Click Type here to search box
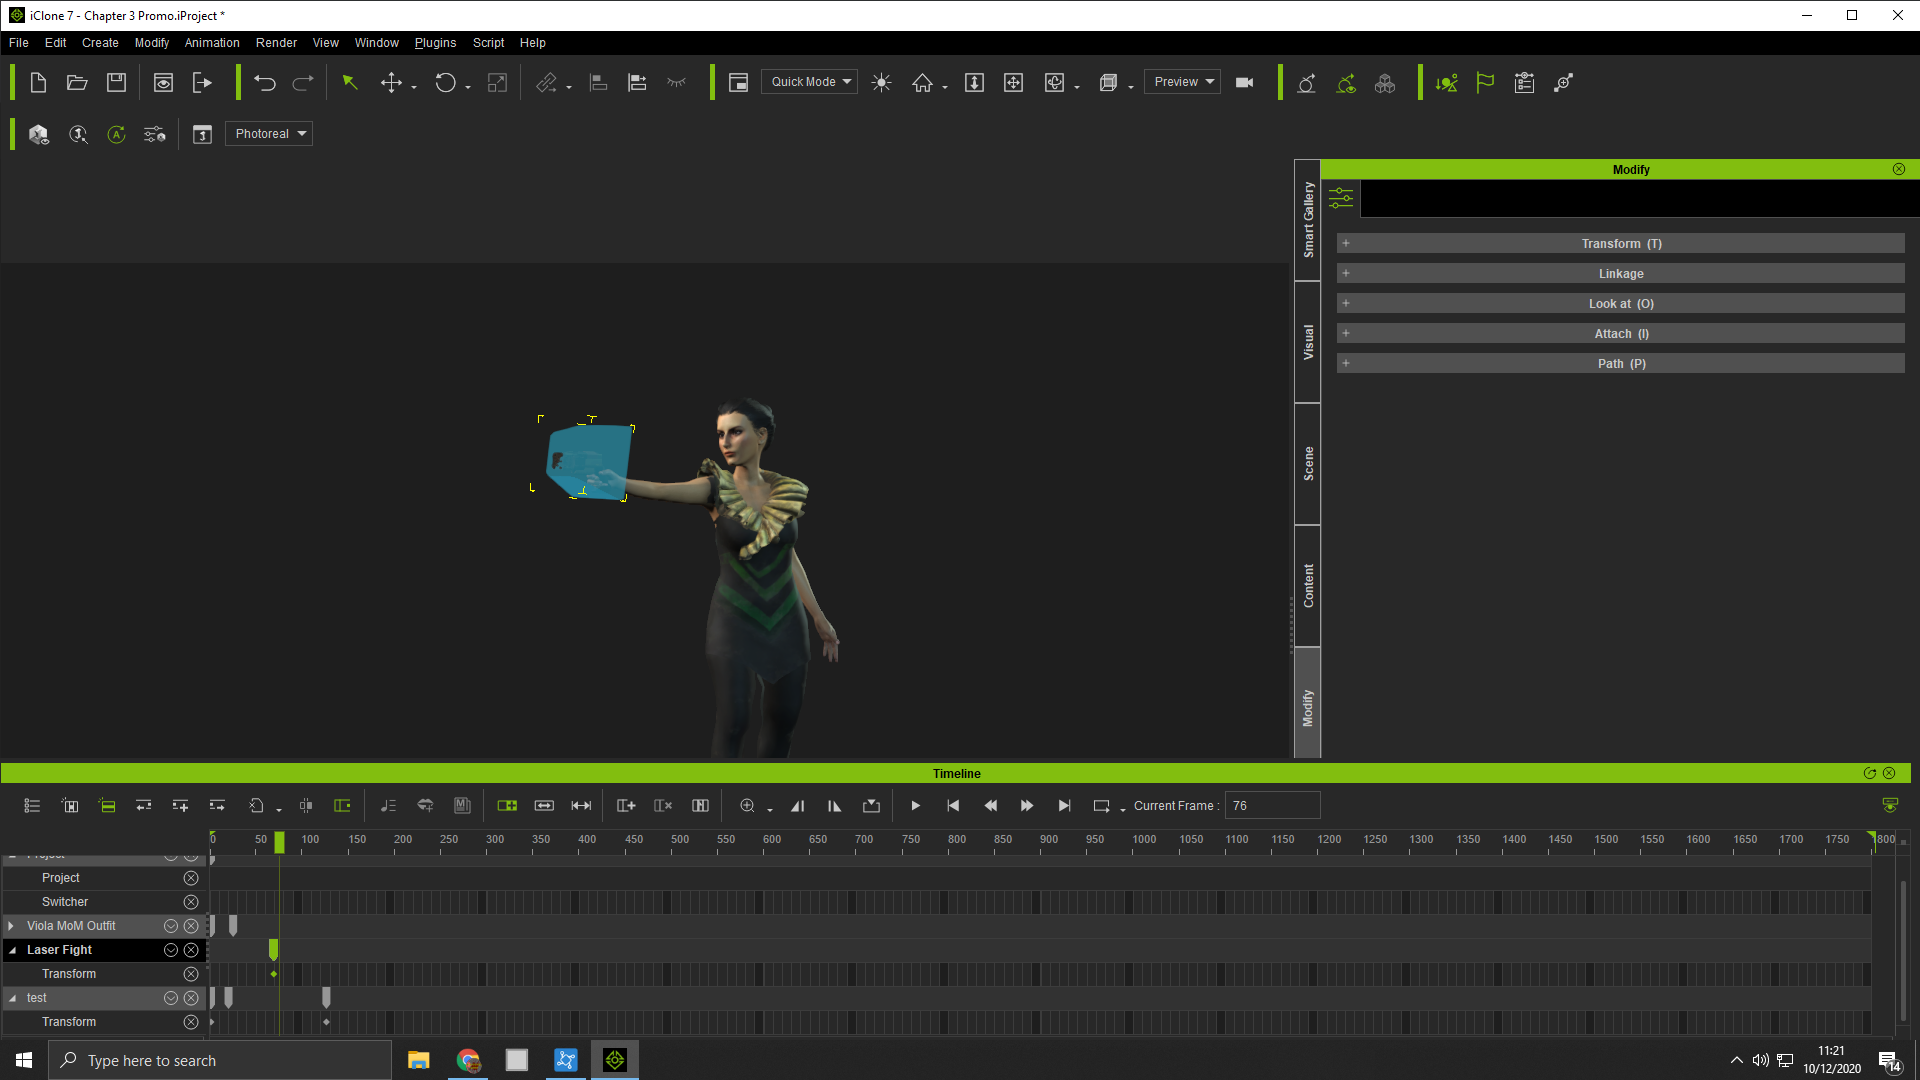The height and width of the screenshot is (1080, 1920). pyautogui.click(x=220, y=1060)
